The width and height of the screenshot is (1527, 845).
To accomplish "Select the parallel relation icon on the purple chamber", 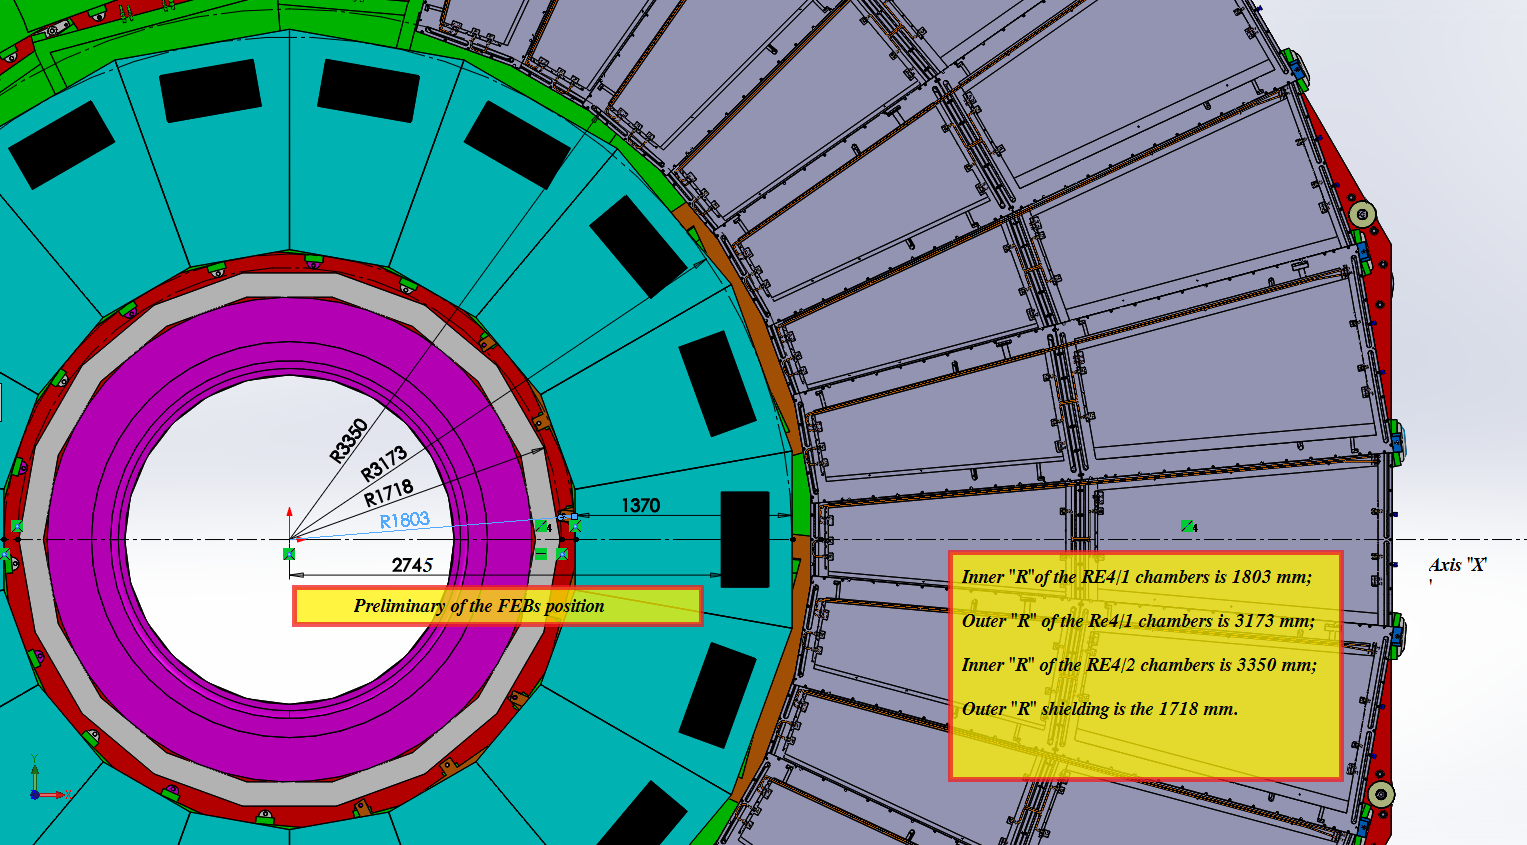I will click(x=1187, y=526).
